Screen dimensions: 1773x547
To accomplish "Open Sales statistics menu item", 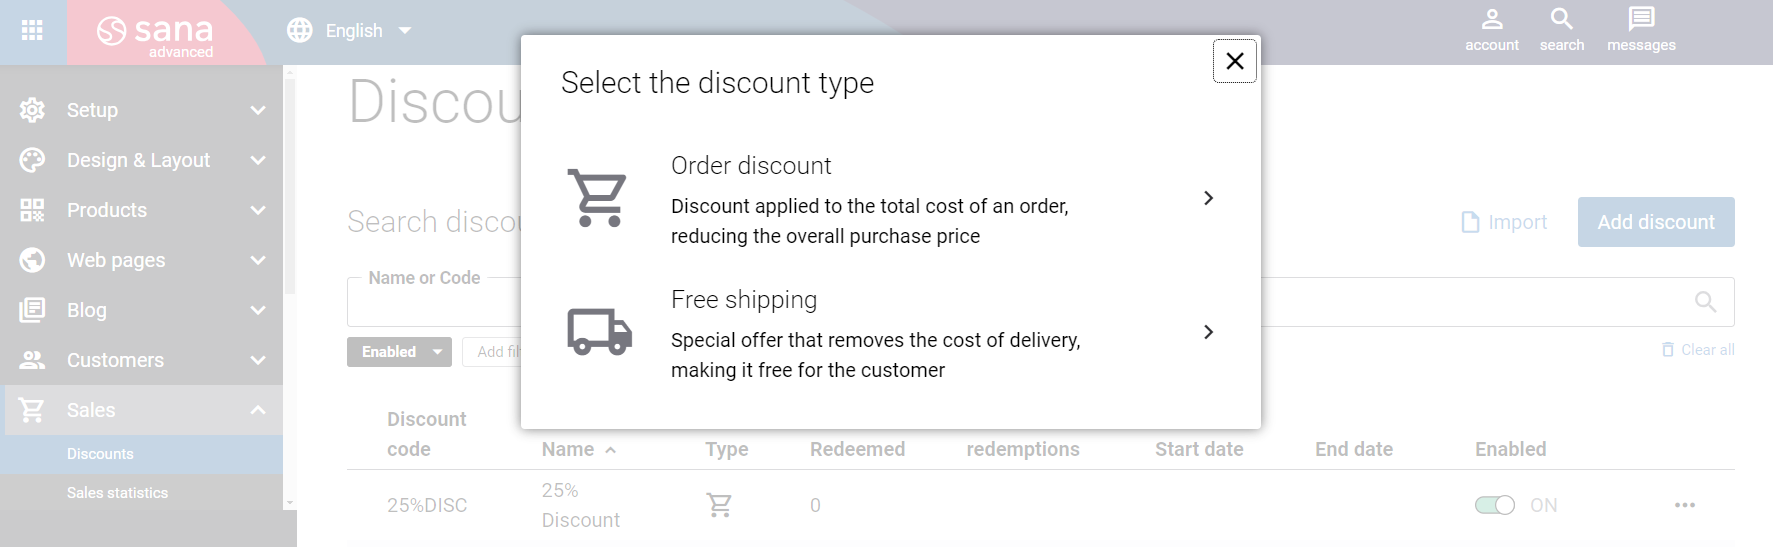I will pyautogui.click(x=117, y=493).
